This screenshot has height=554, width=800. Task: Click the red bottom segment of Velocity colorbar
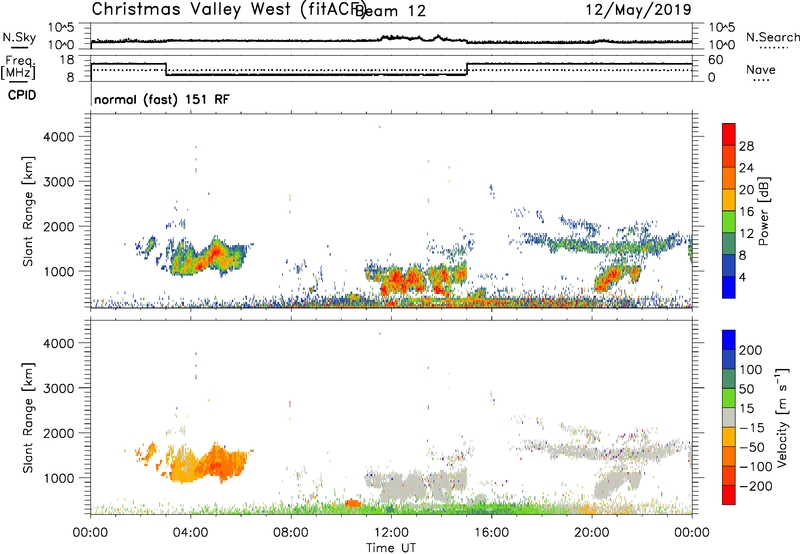[729, 495]
